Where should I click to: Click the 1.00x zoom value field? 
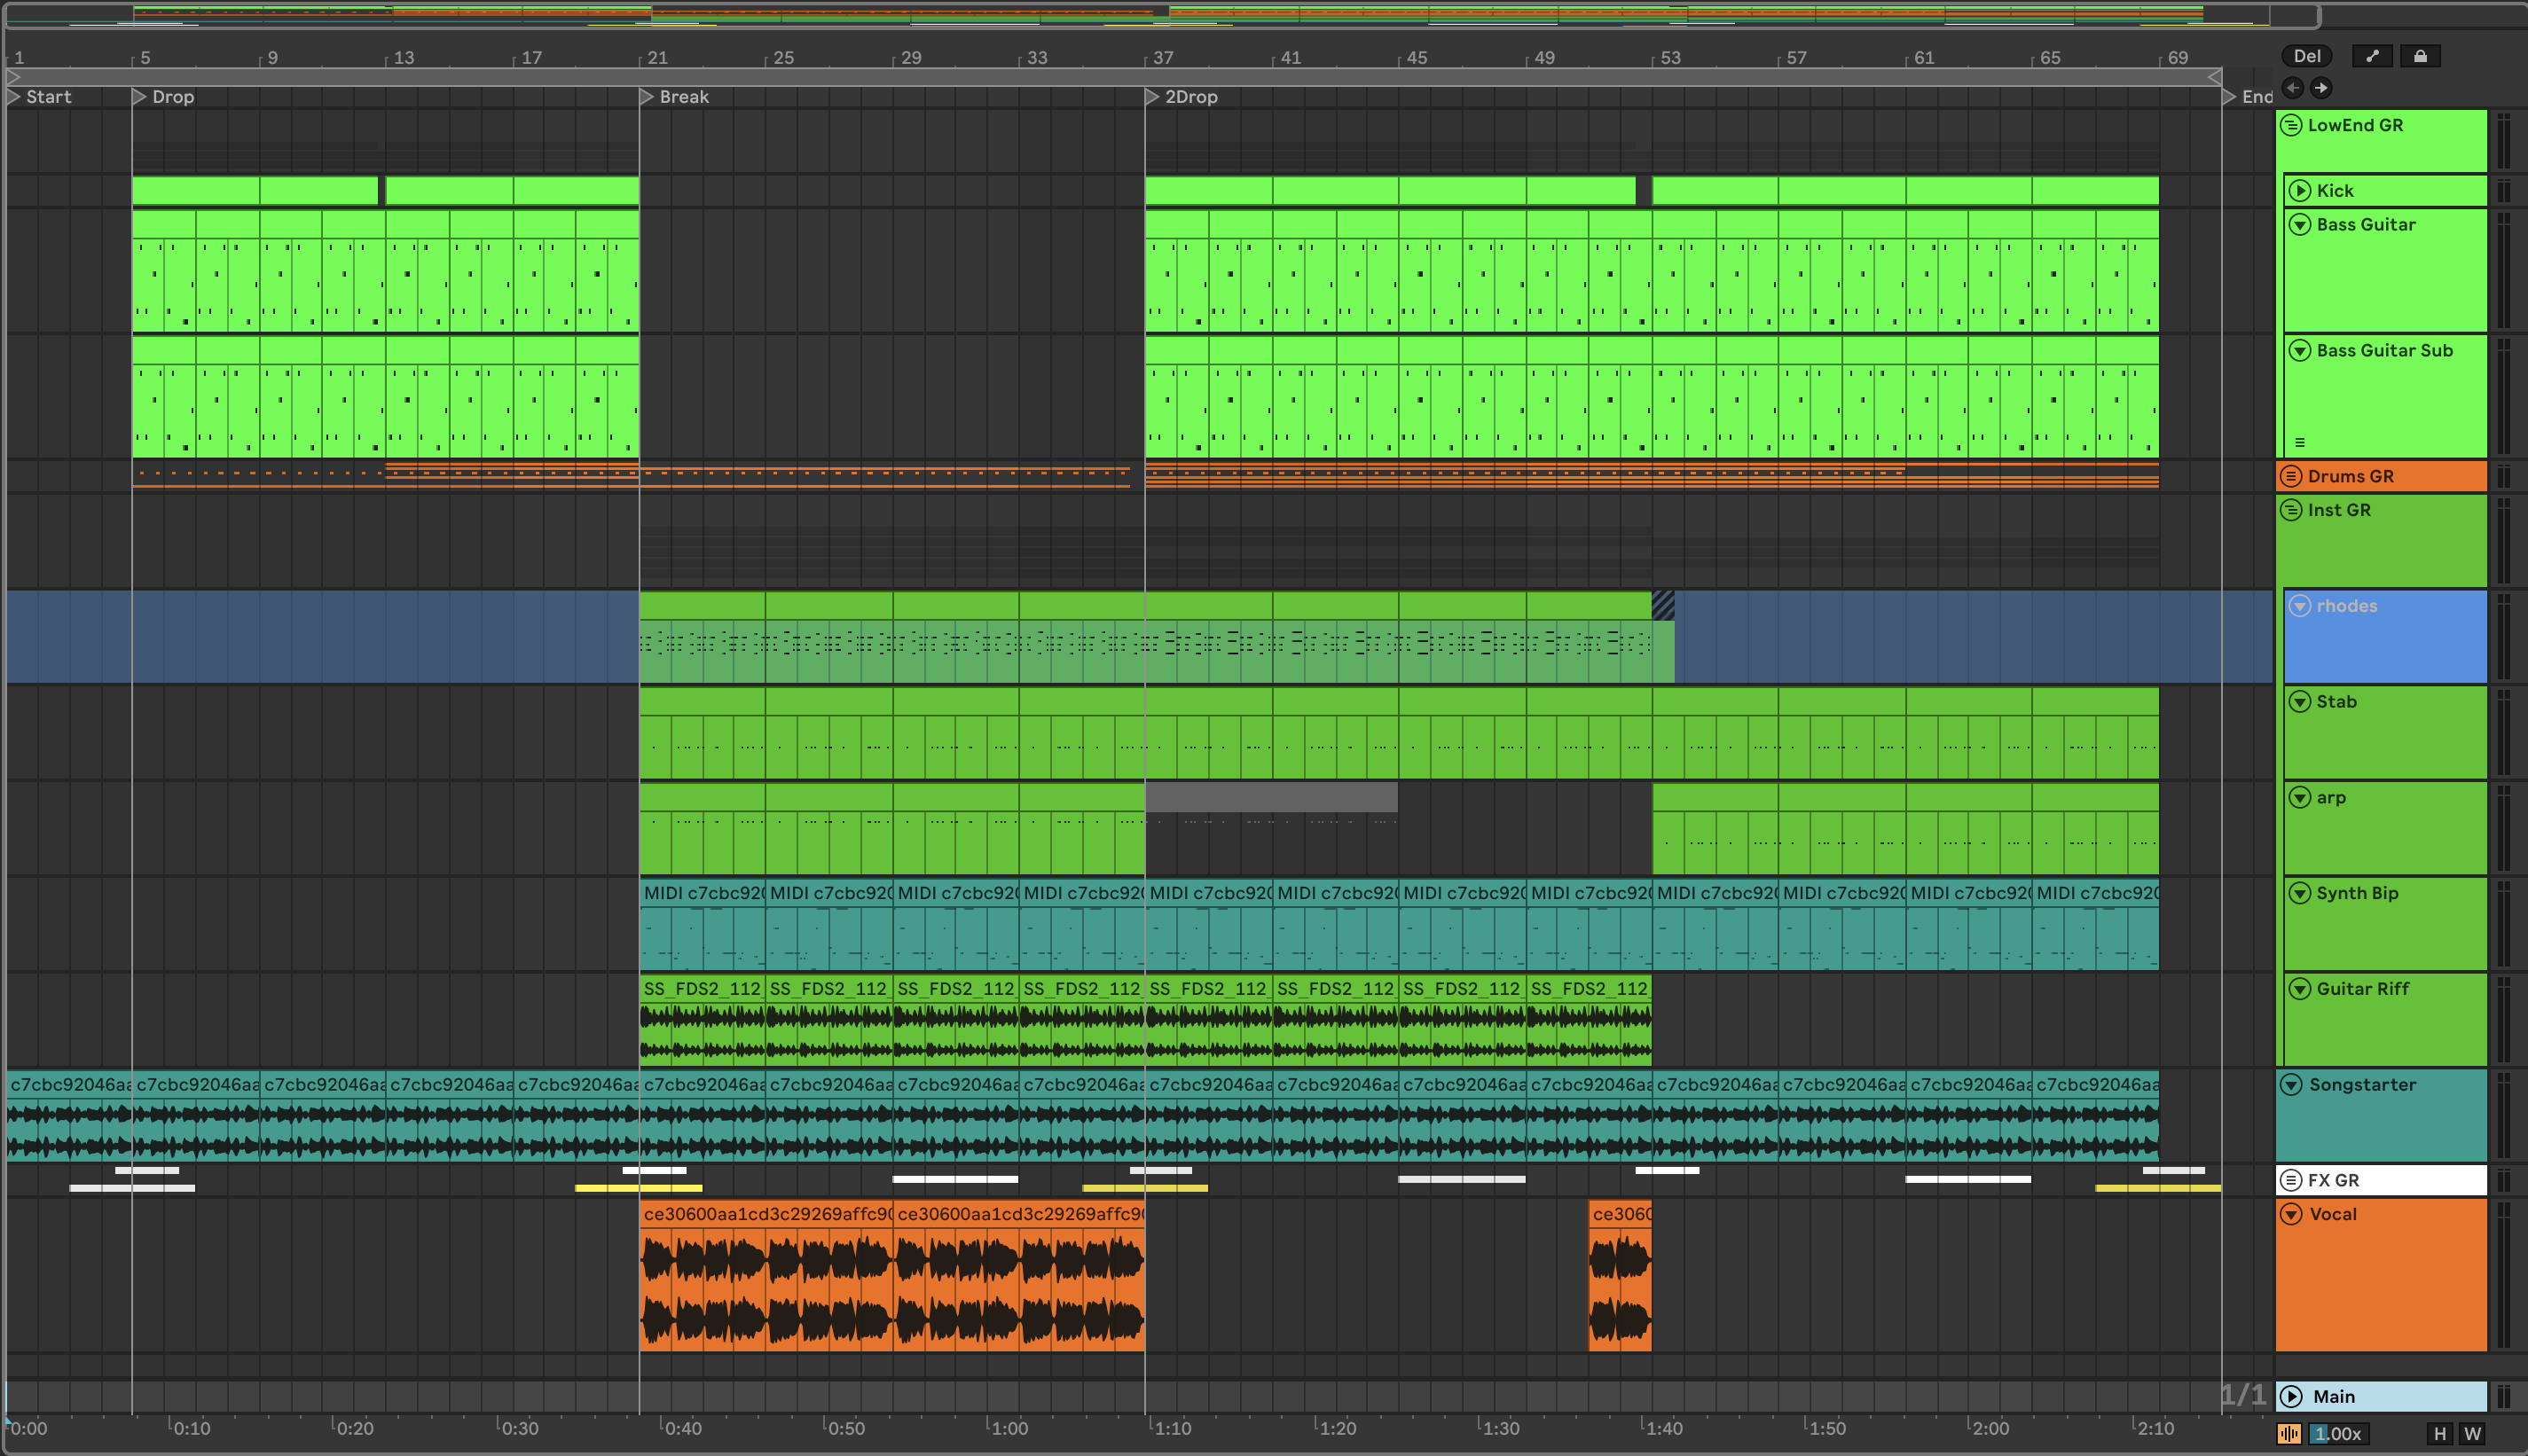[2338, 1433]
